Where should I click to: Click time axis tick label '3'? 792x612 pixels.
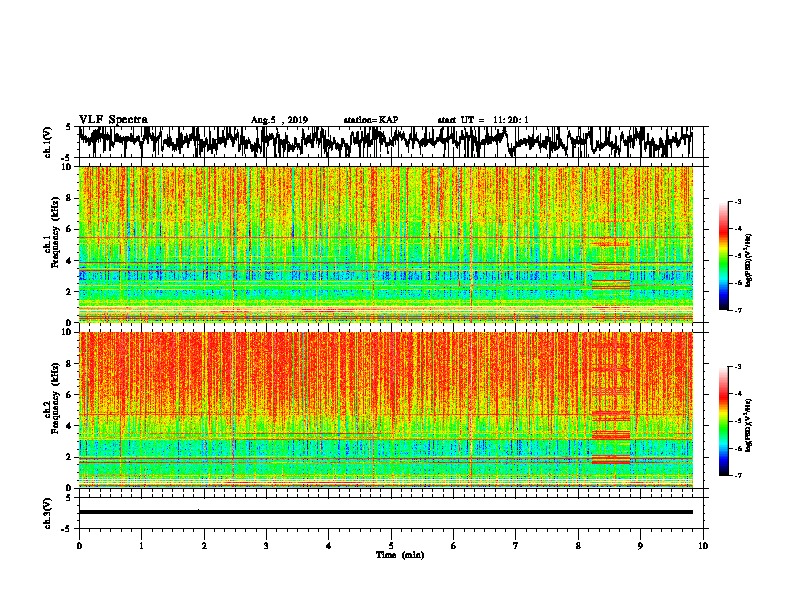266,546
